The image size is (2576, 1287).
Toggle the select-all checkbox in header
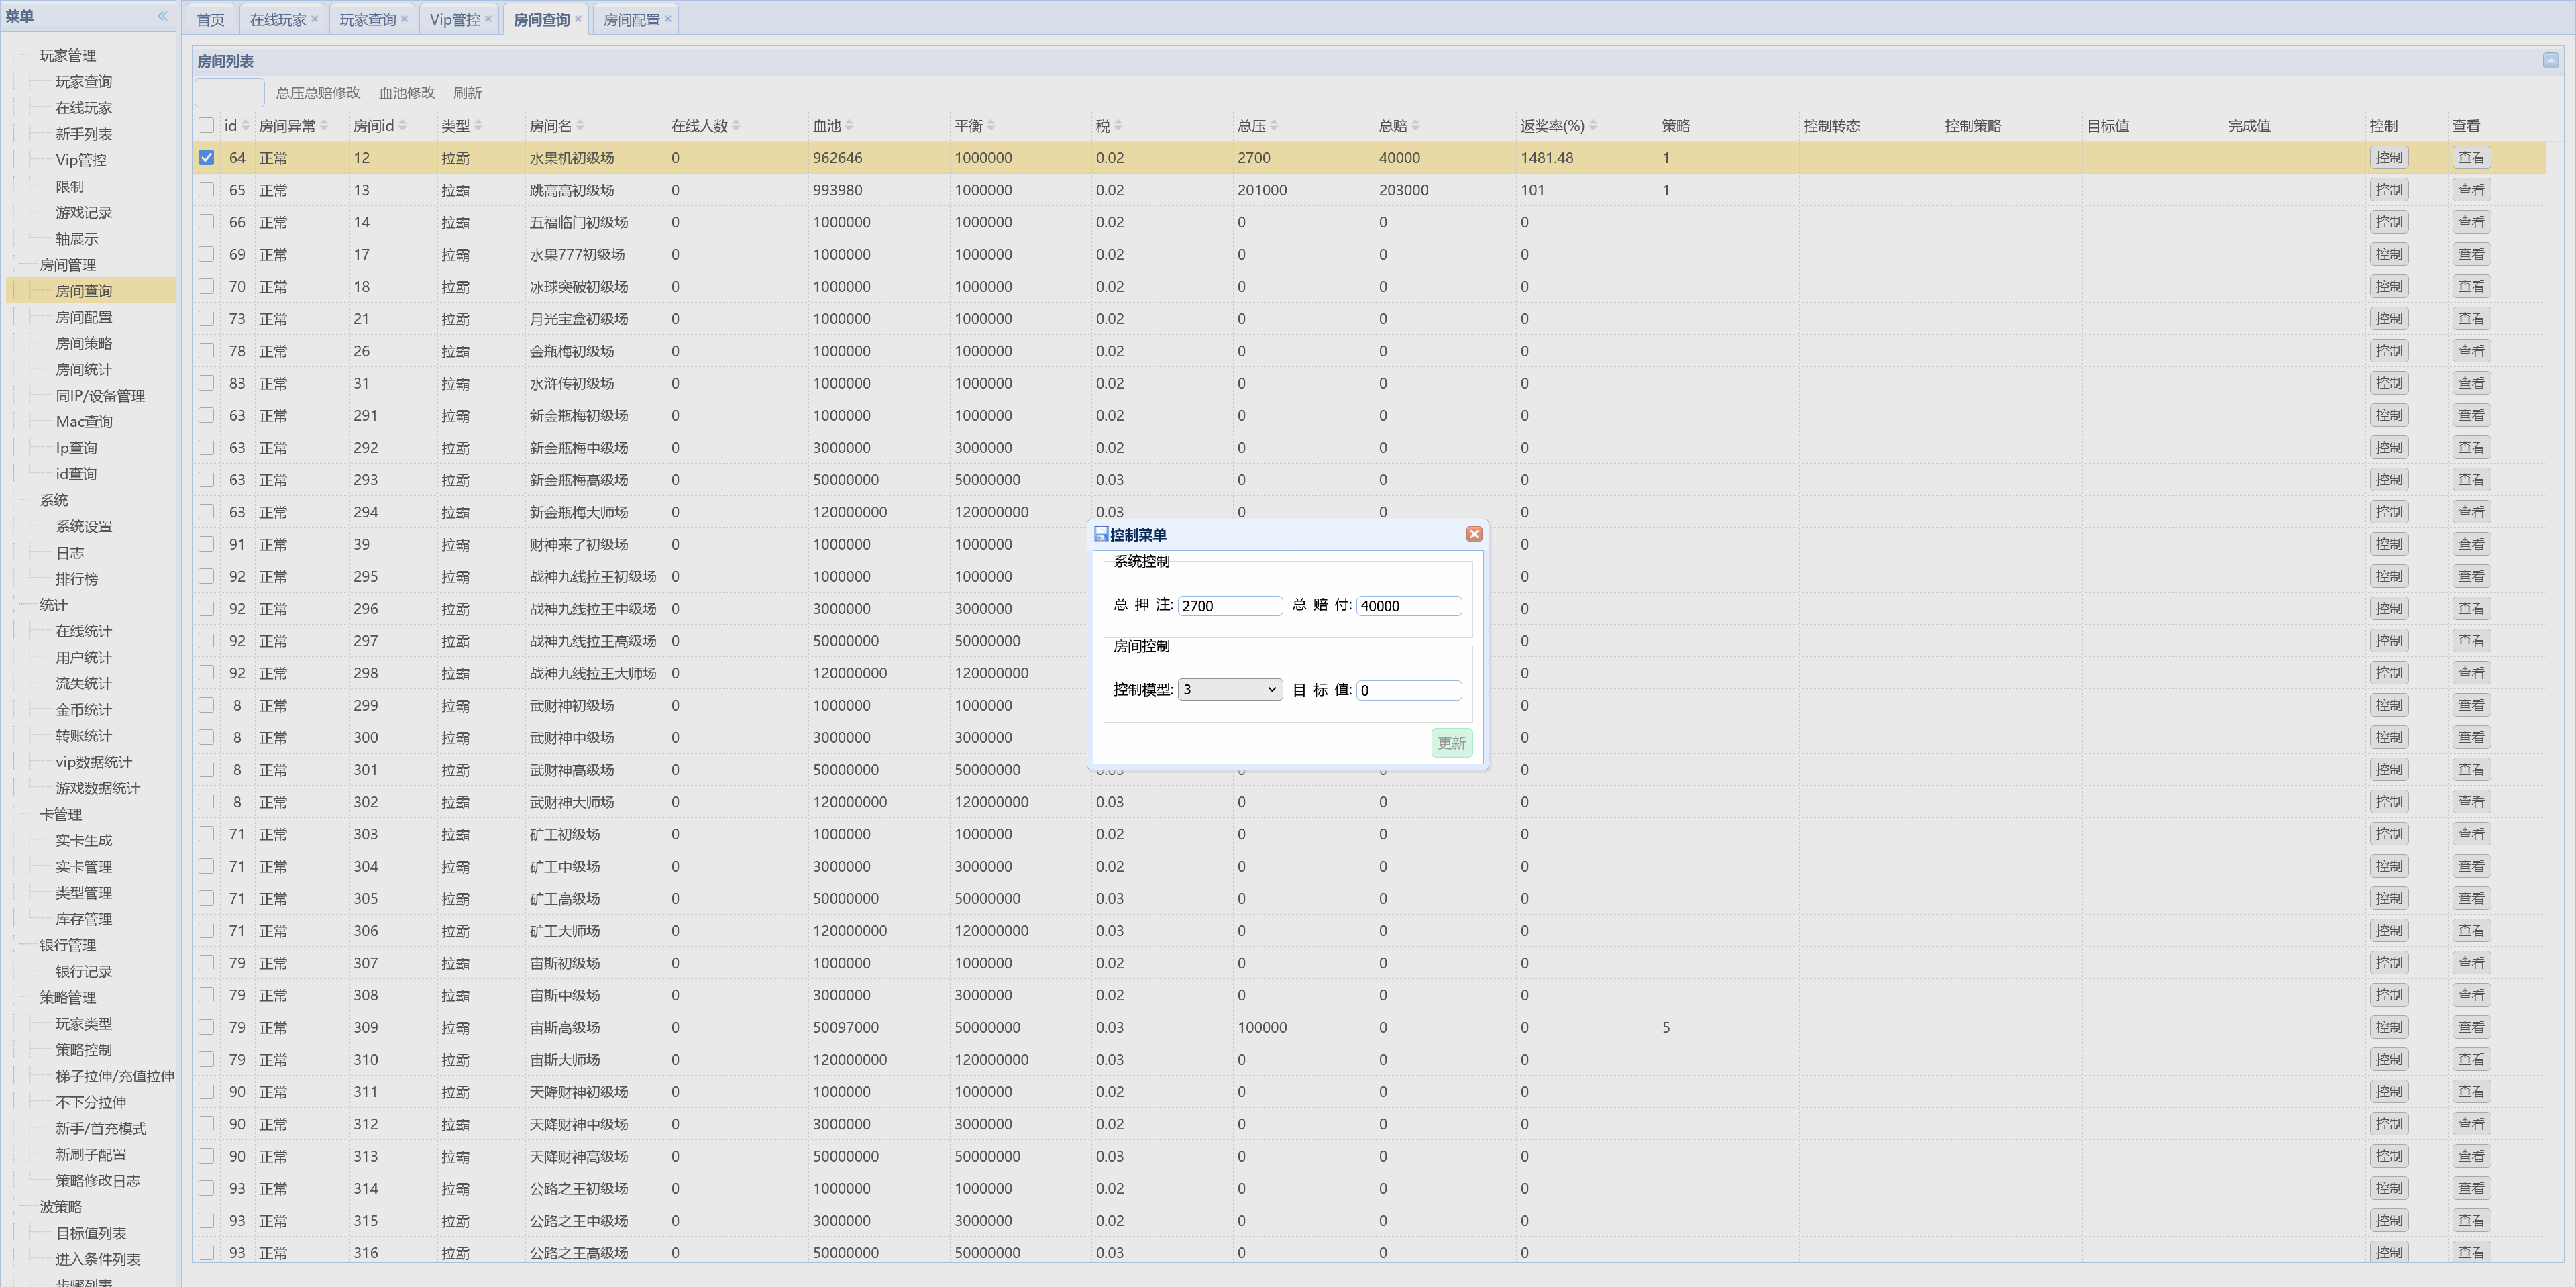pyautogui.click(x=206, y=126)
